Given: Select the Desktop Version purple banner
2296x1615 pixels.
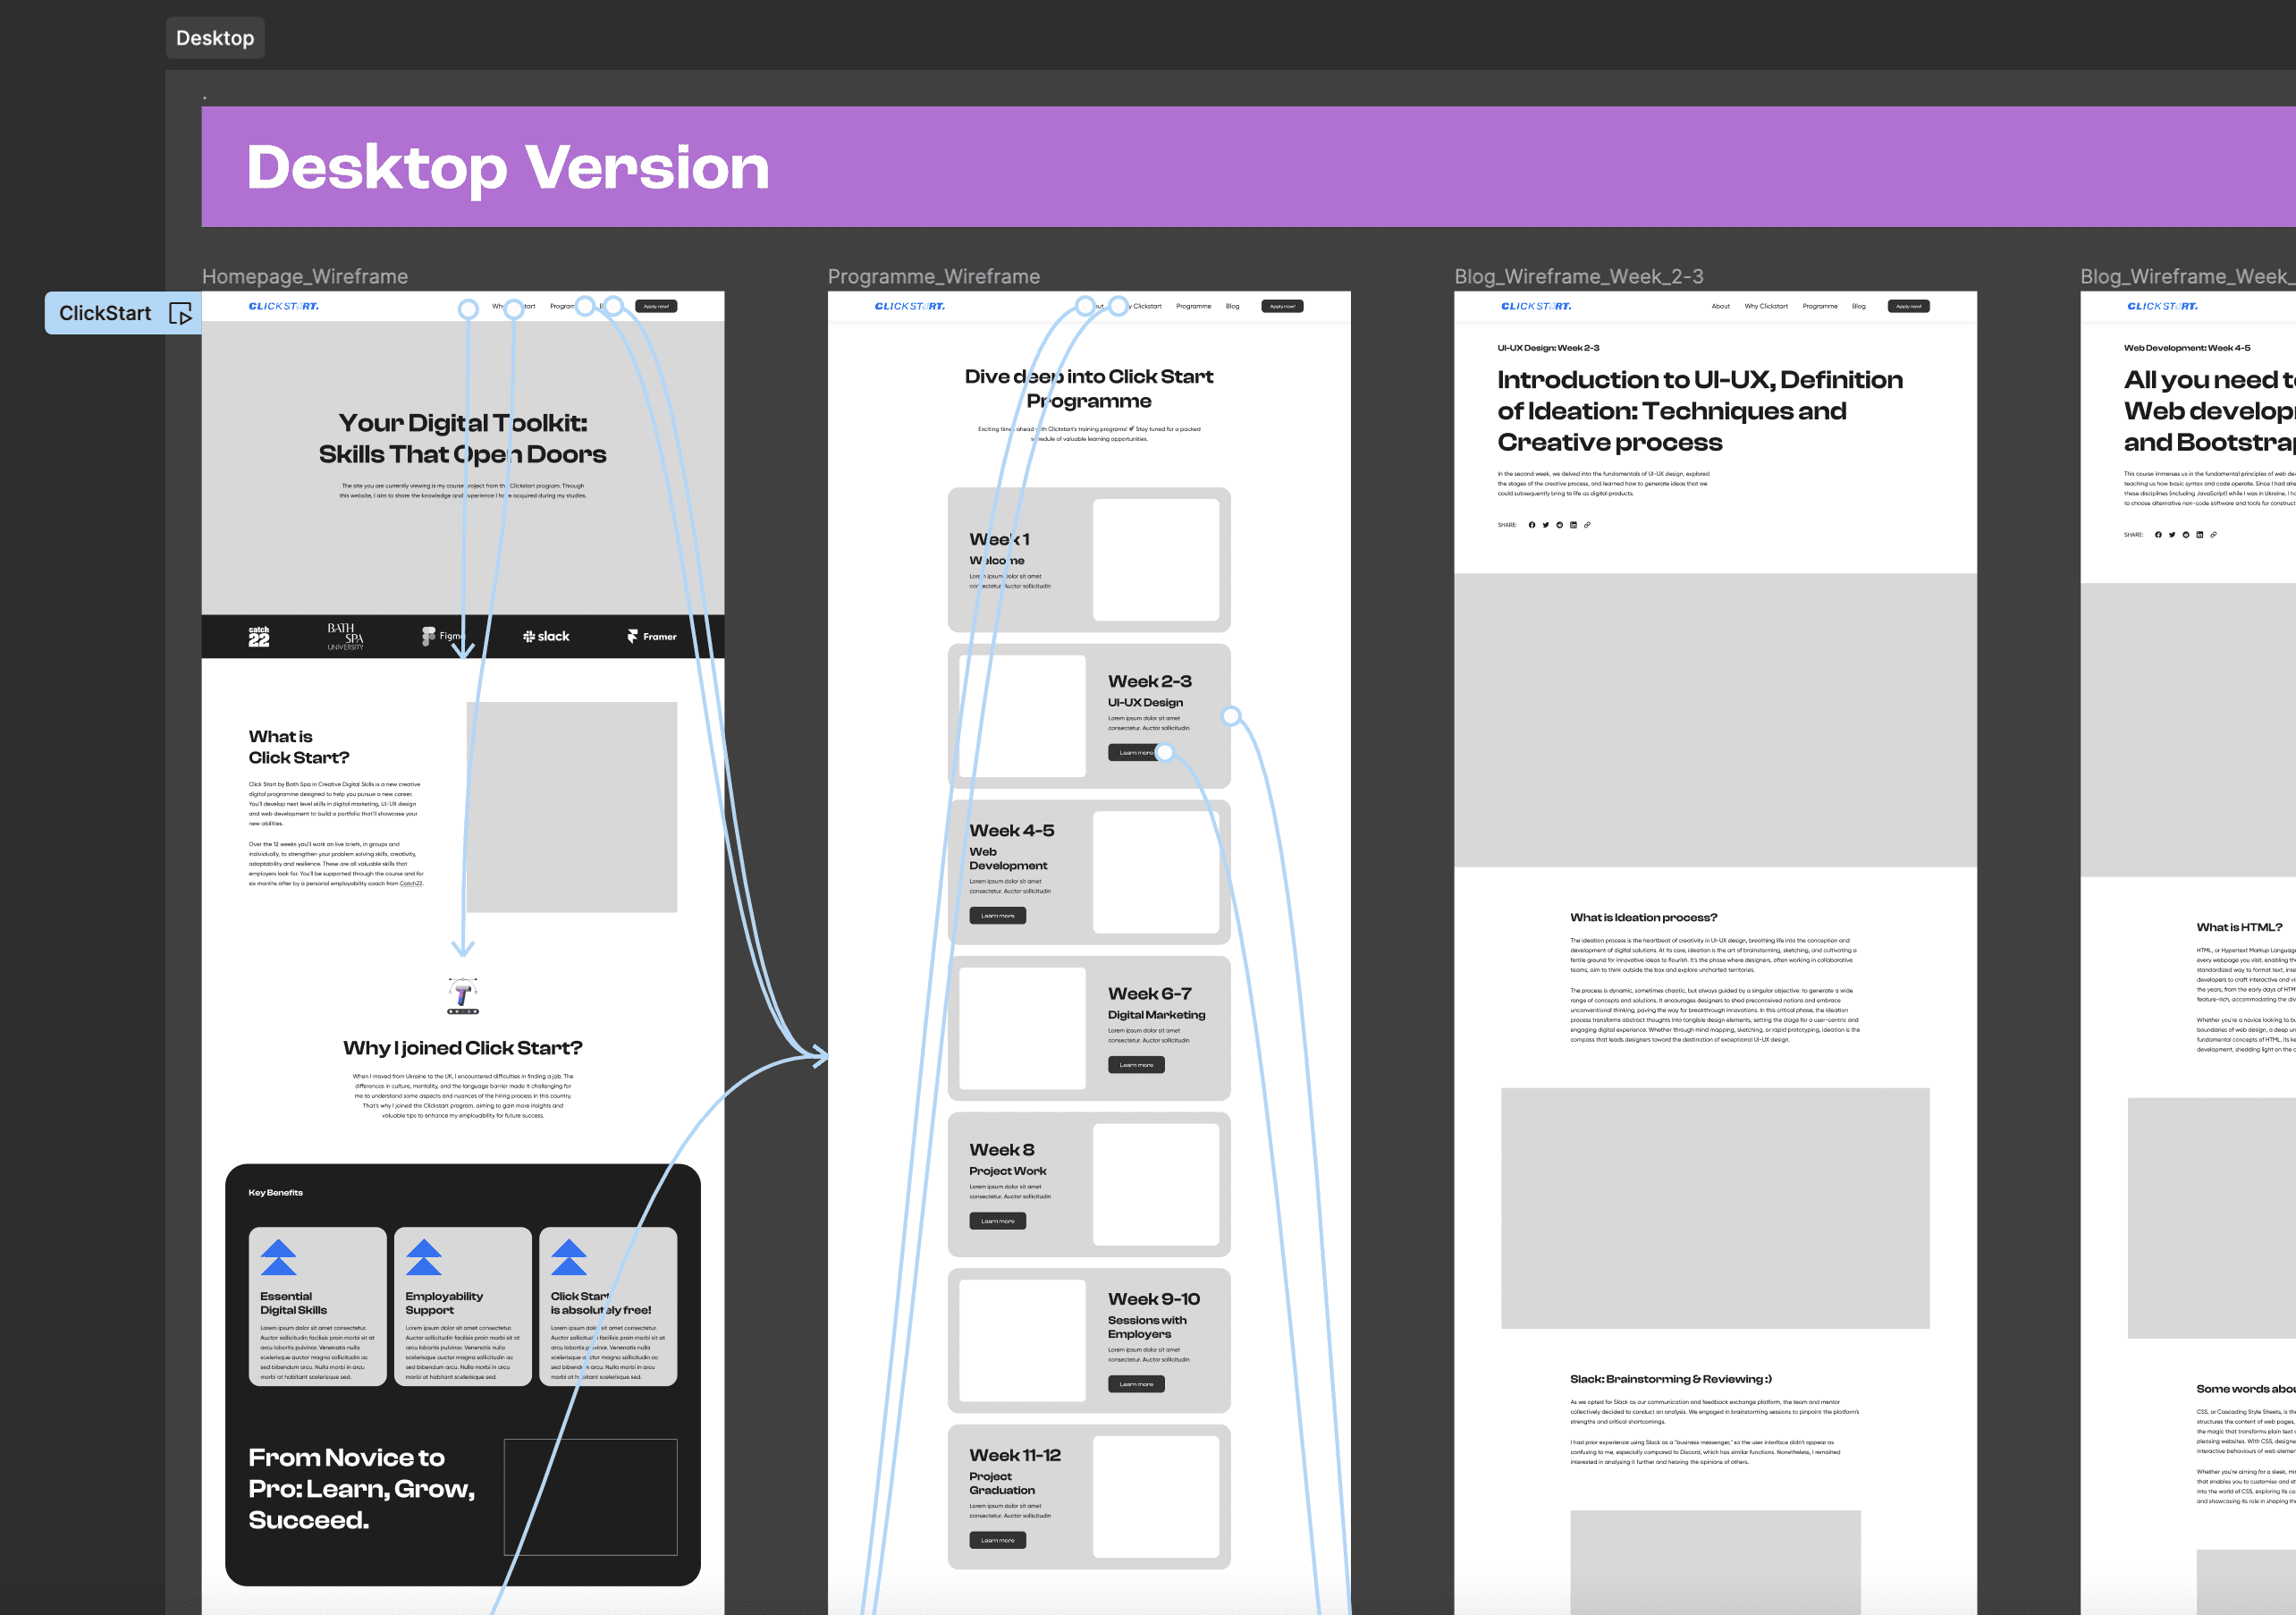Looking at the screenshot, I should point(1248,166).
